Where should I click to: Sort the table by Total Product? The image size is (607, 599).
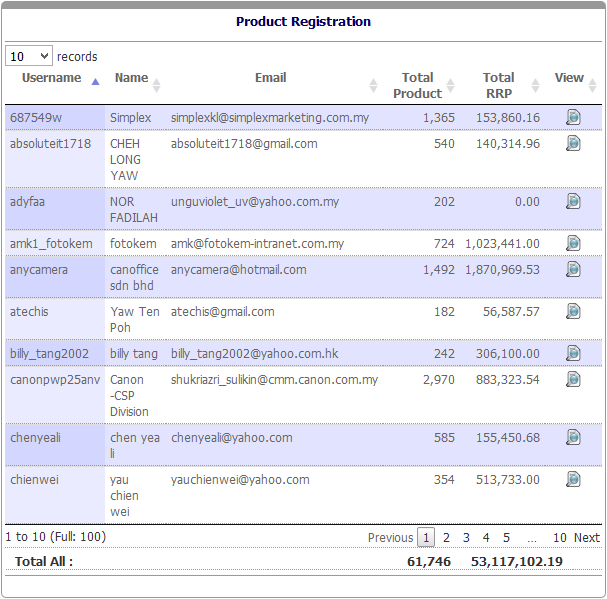click(x=417, y=85)
